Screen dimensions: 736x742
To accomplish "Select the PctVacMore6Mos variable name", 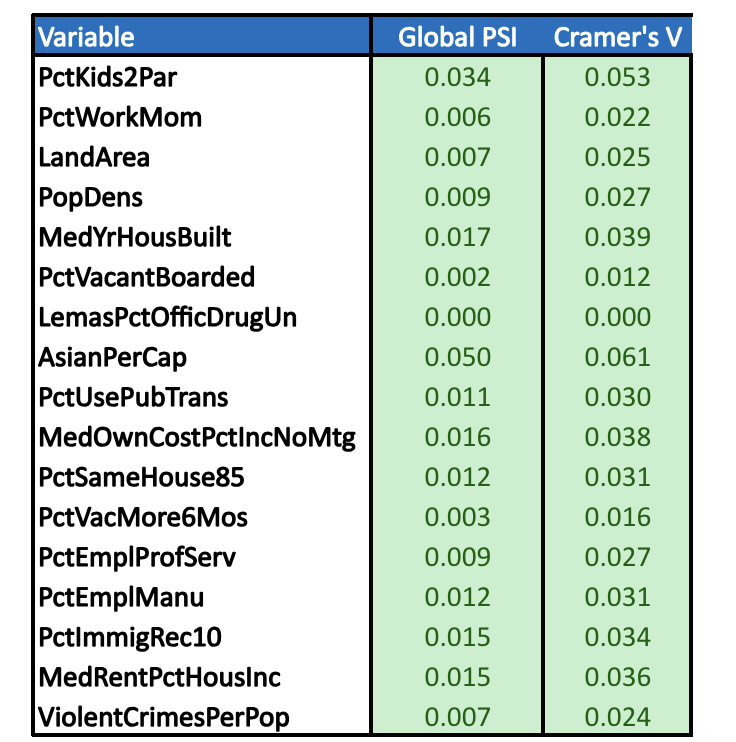I will tap(143, 517).
